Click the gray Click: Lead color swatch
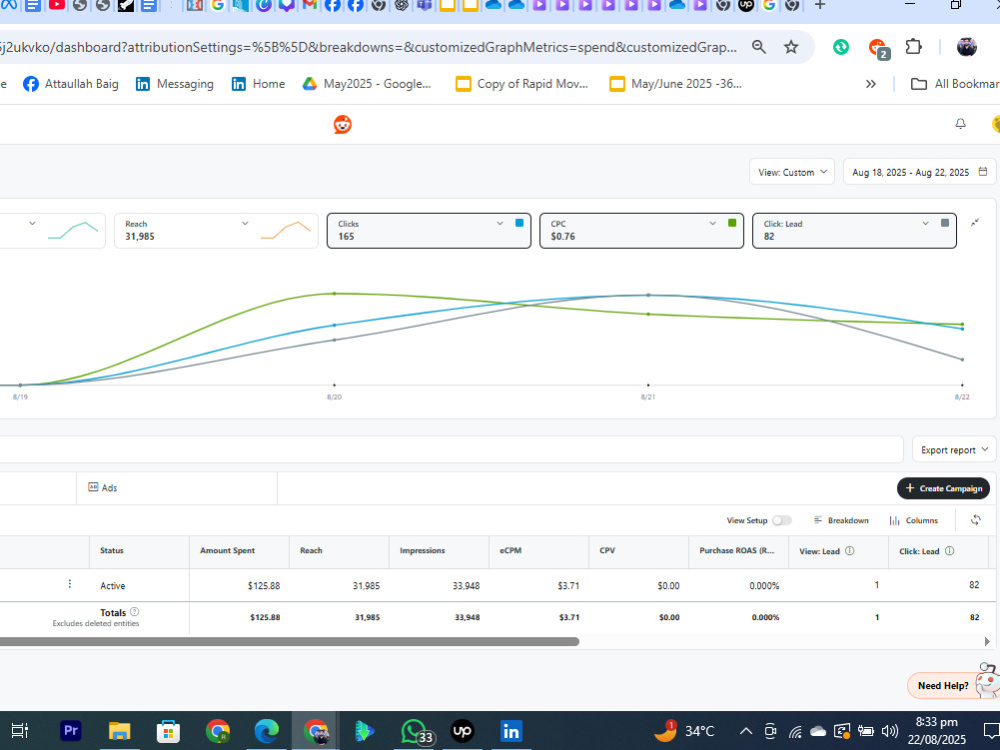The height and width of the screenshot is (750, 1000). [945, 223]
